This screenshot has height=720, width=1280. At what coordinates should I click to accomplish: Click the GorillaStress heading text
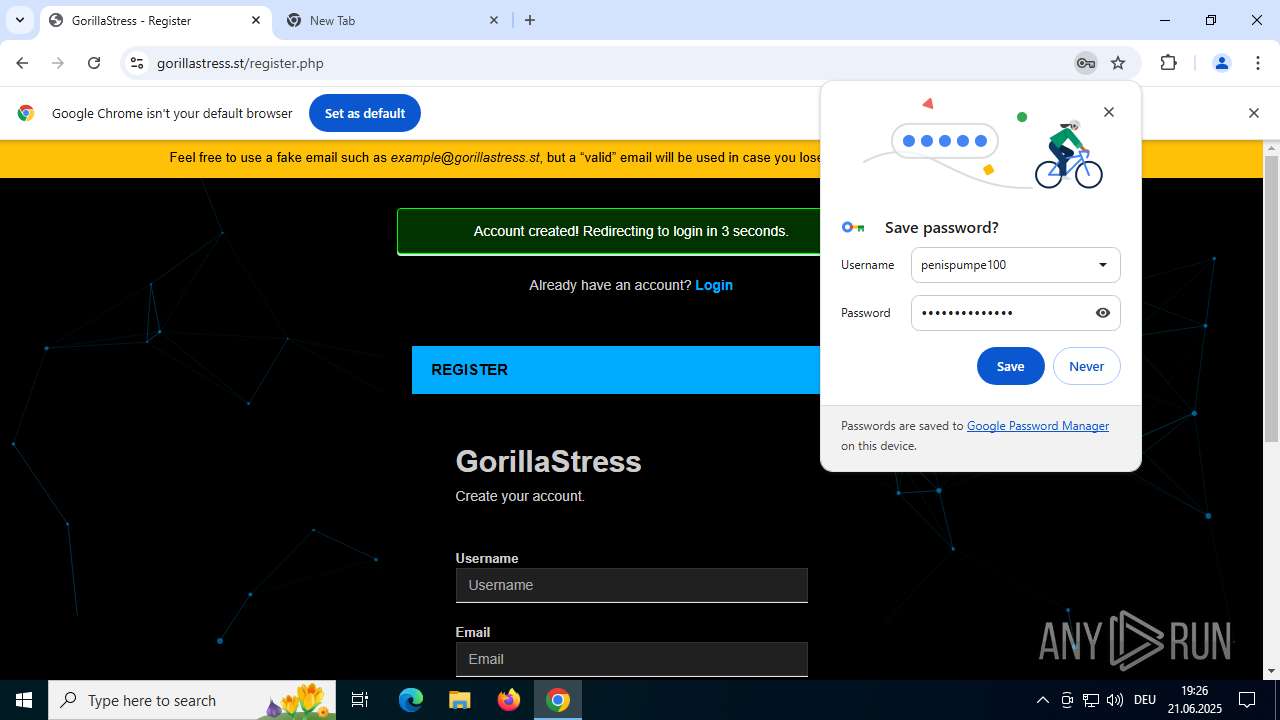pos(548,461)
